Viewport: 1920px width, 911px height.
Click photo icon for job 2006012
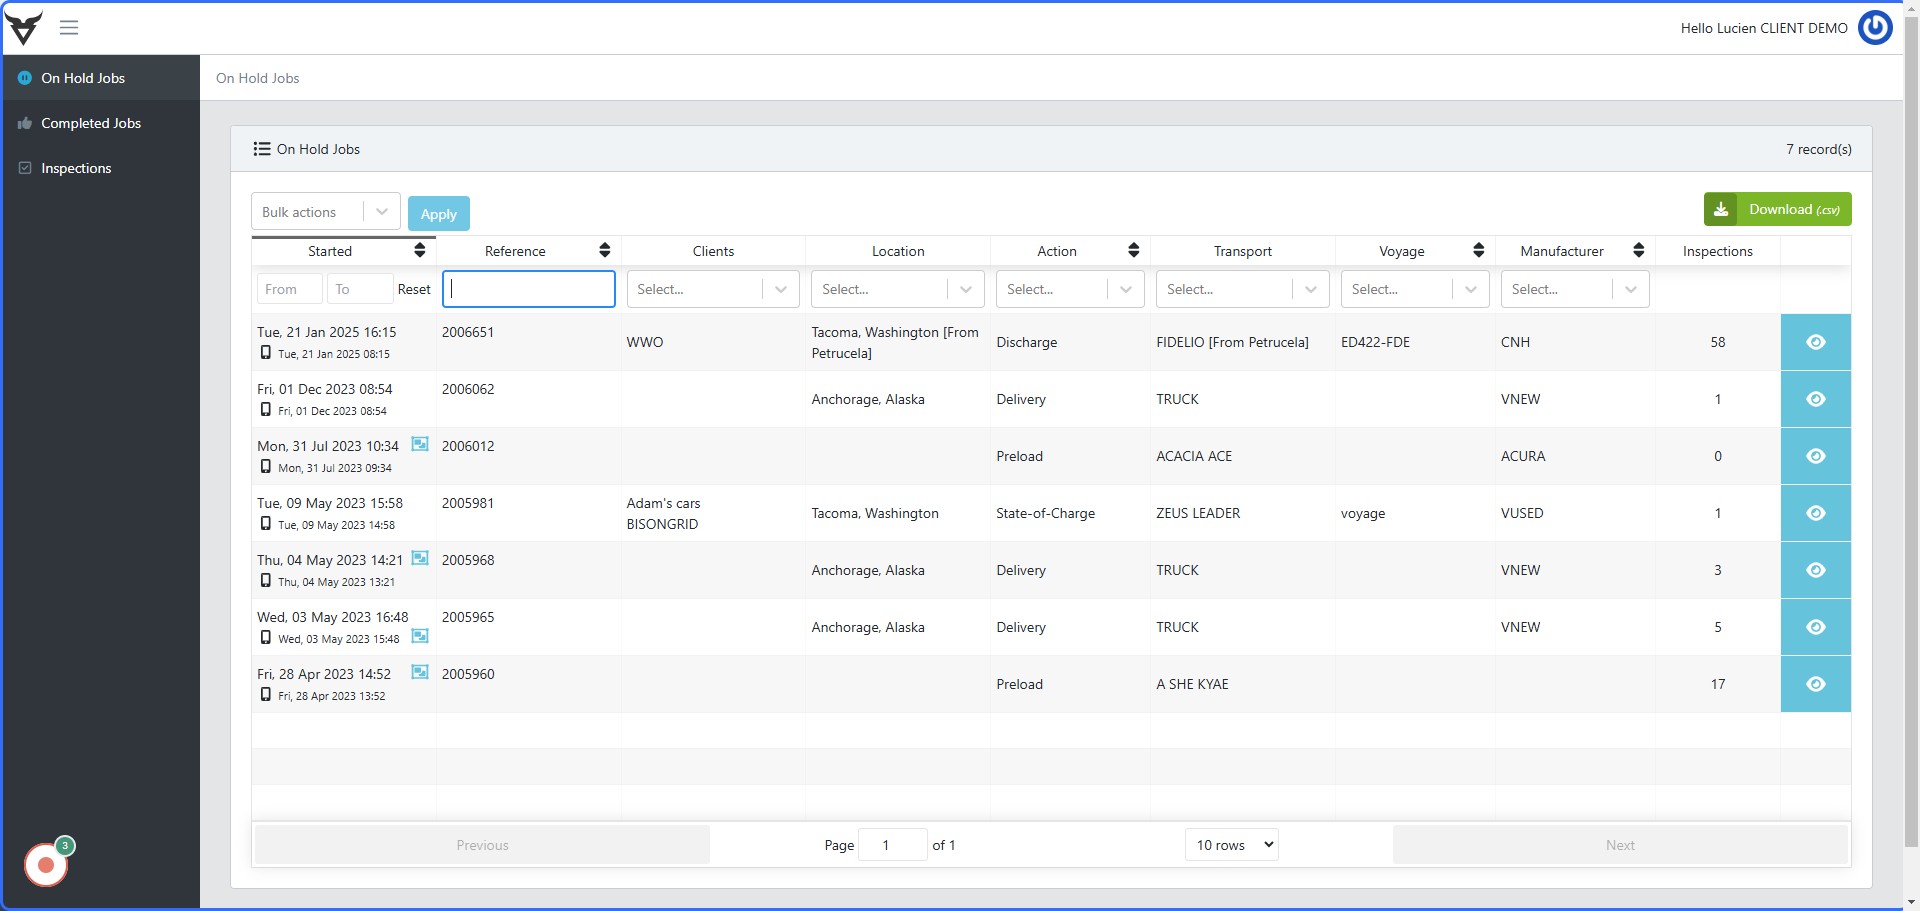click(x=420, y=444)
